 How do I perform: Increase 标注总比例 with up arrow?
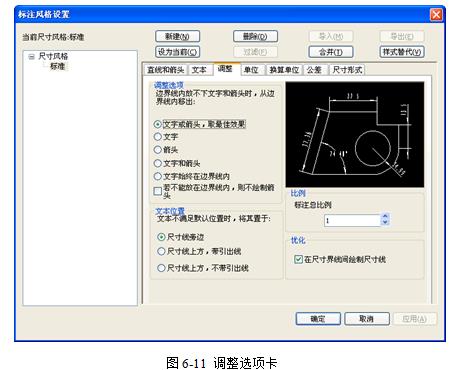[385, 217]
